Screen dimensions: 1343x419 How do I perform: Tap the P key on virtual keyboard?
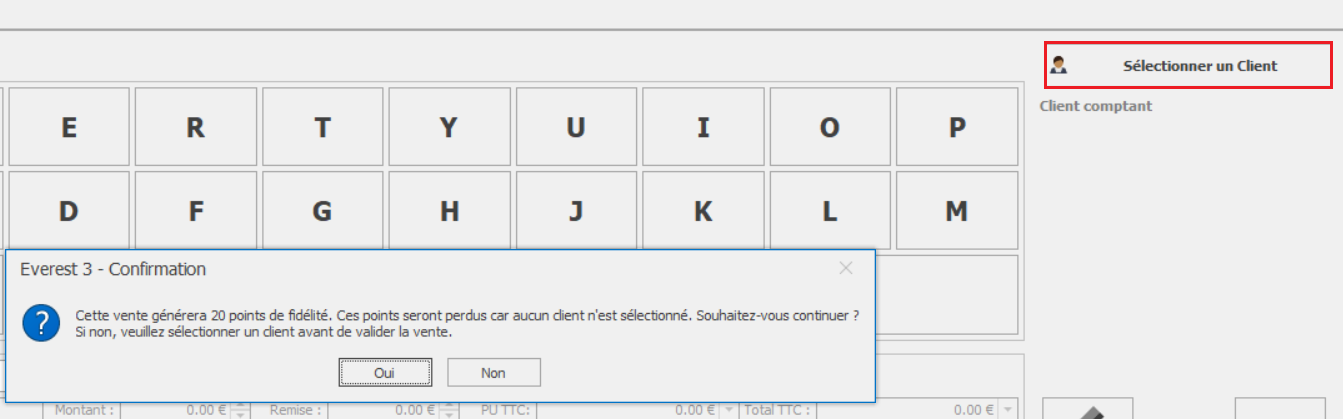point(957,127)
